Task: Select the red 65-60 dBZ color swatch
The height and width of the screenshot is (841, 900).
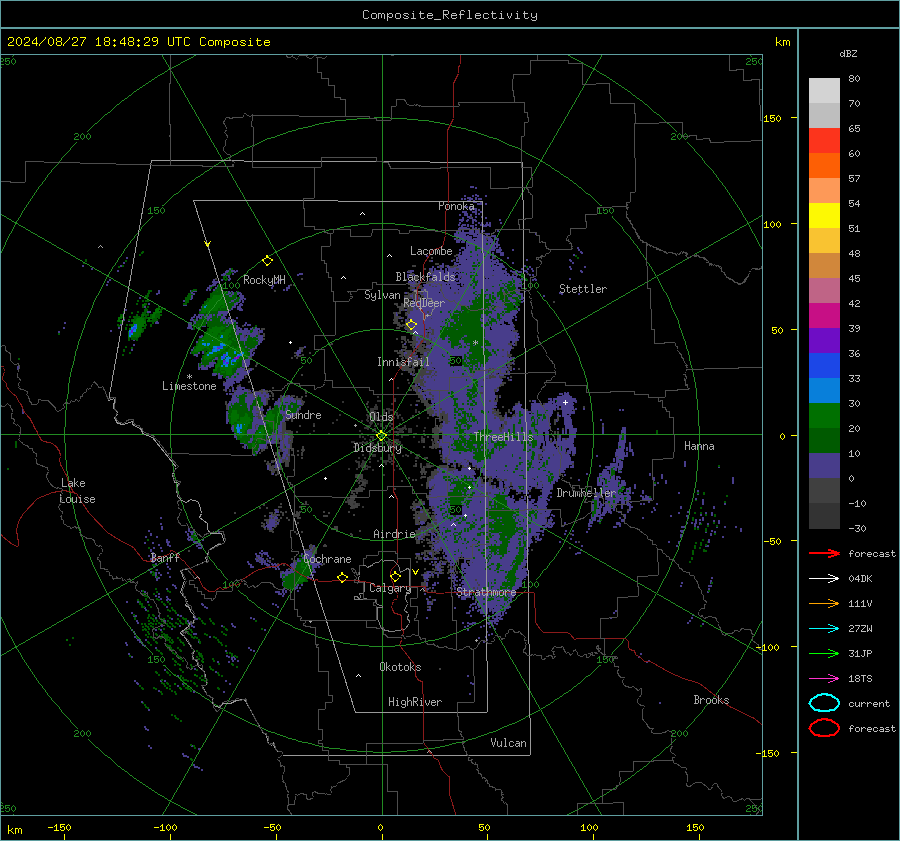Action: [x=824, y=141]
